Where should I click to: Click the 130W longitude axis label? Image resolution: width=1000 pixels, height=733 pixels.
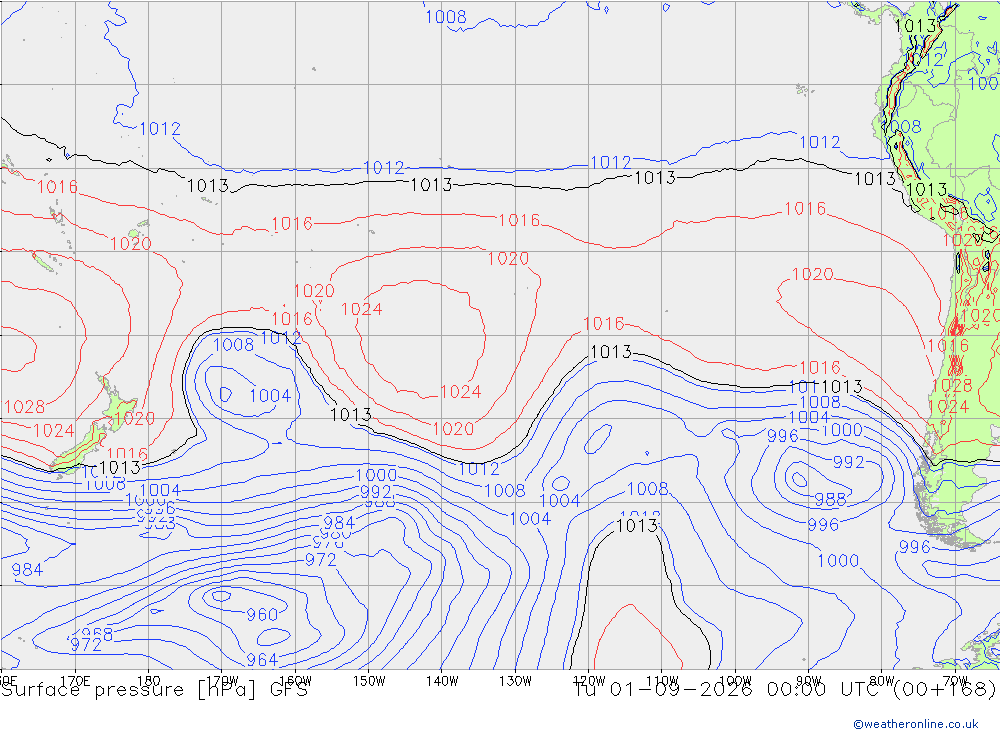tap(515, 681)
